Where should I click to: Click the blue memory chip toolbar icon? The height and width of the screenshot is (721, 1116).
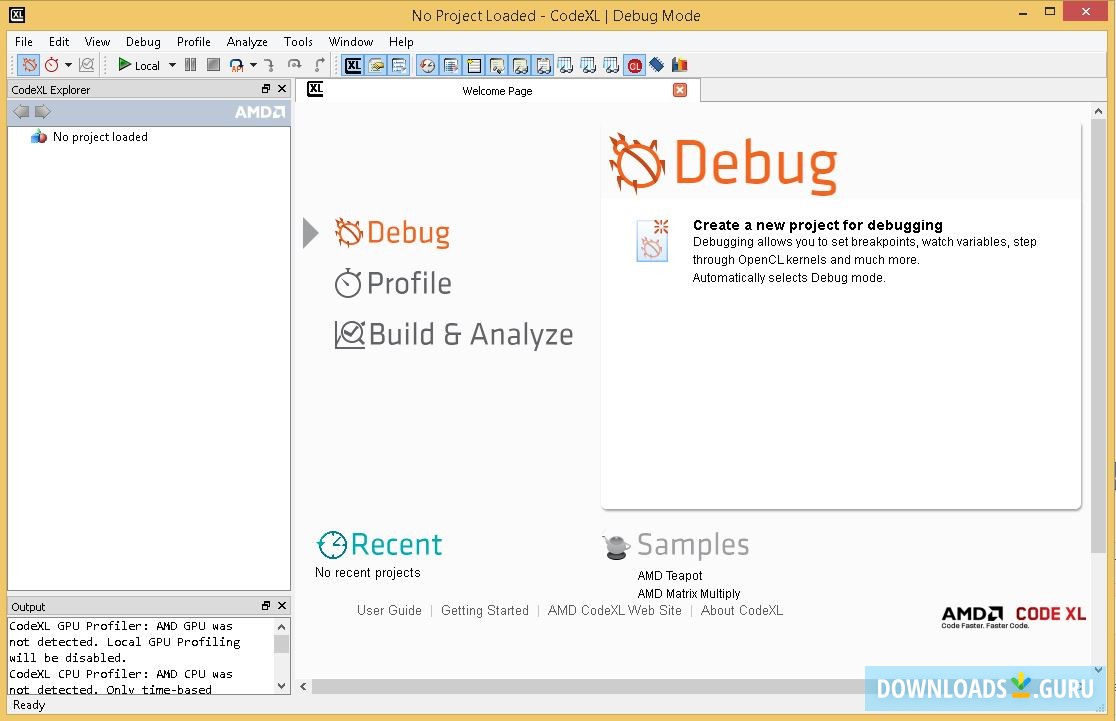click(657, 65)
